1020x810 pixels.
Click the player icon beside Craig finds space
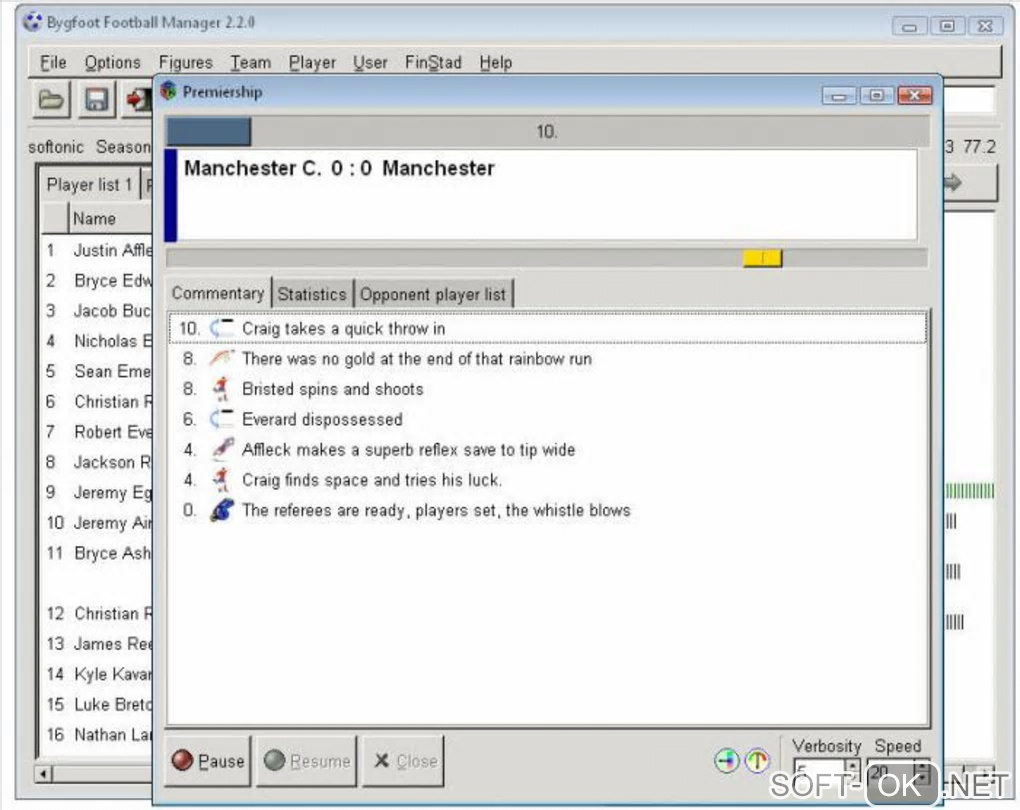222,480
